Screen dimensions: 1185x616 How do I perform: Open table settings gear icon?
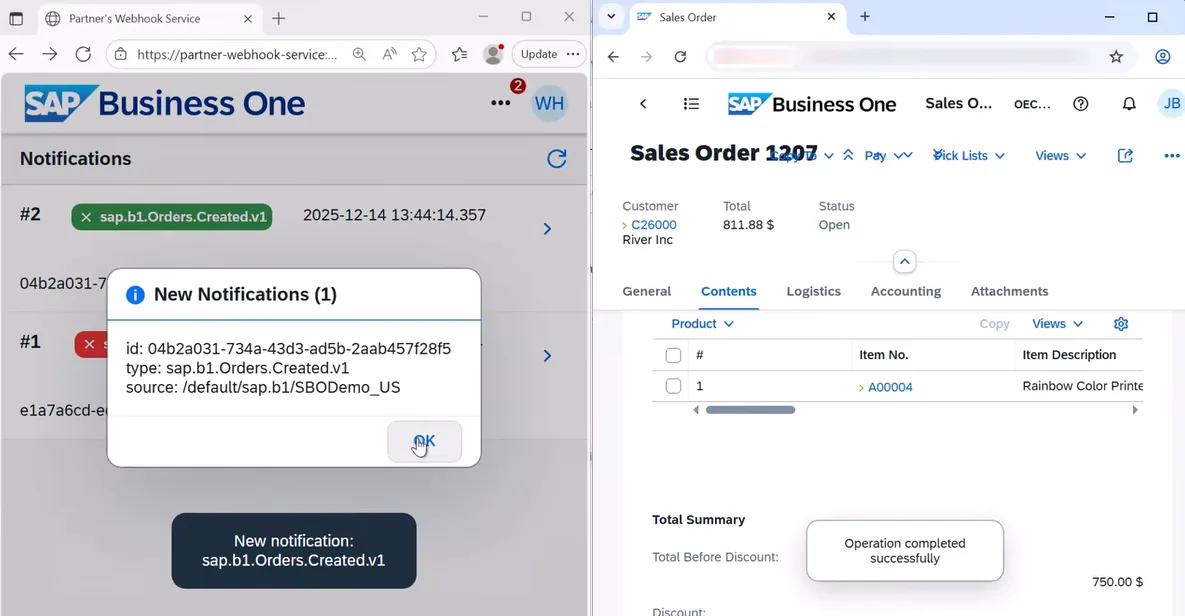pyautogui.click(x=1121, y=324)
